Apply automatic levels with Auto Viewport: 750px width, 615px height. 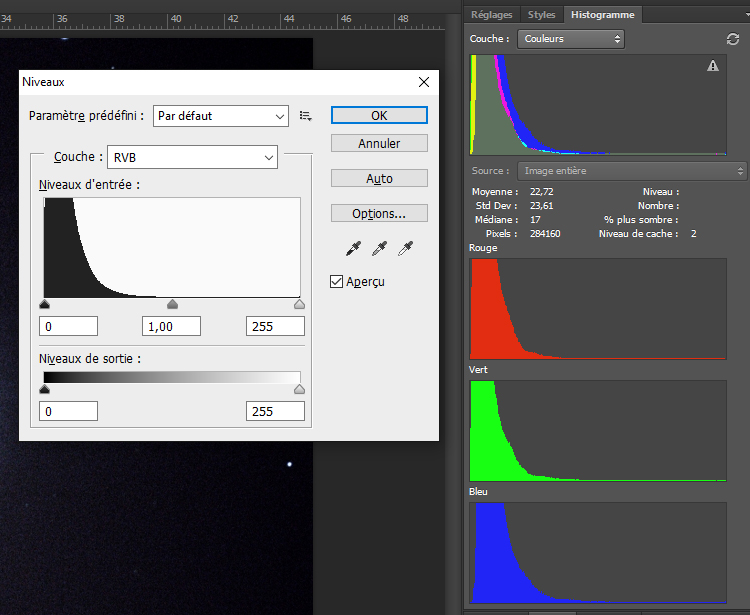(x=379, y=178)
